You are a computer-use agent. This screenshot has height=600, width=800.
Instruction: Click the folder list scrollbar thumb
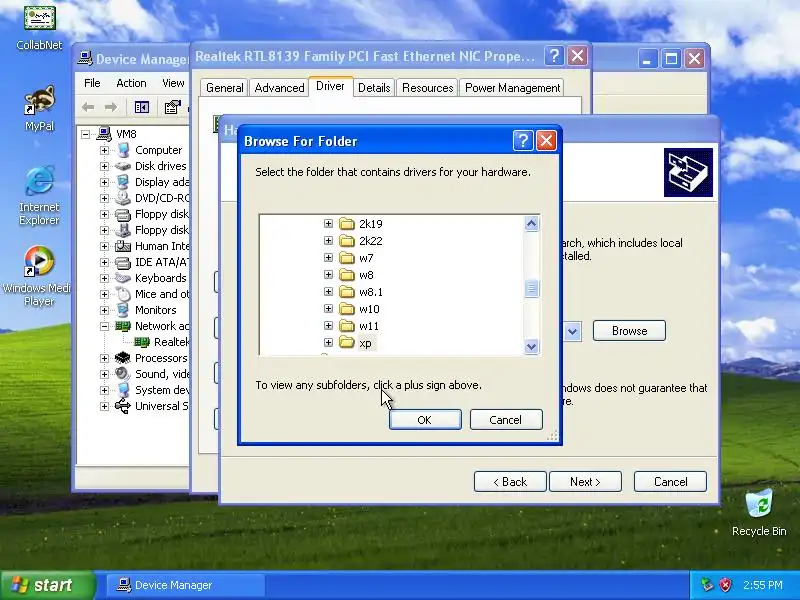click(x=531, y=289)
